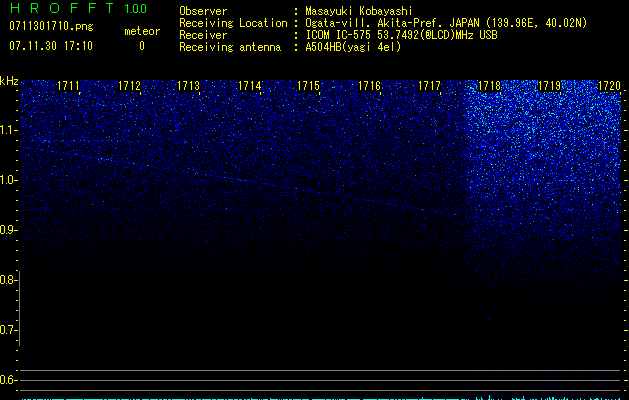
Task: Click the 1714 time marker
Action: click(x=250, y=85)
